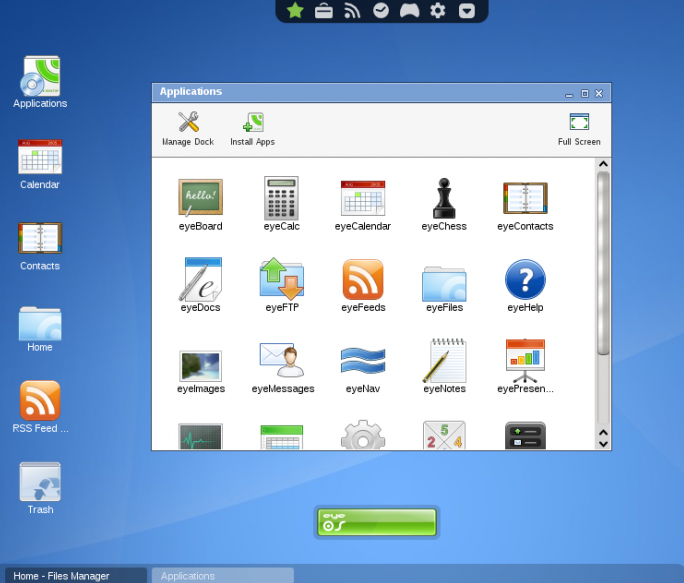Open the eyeChess game icon

[x=444, y=200]
